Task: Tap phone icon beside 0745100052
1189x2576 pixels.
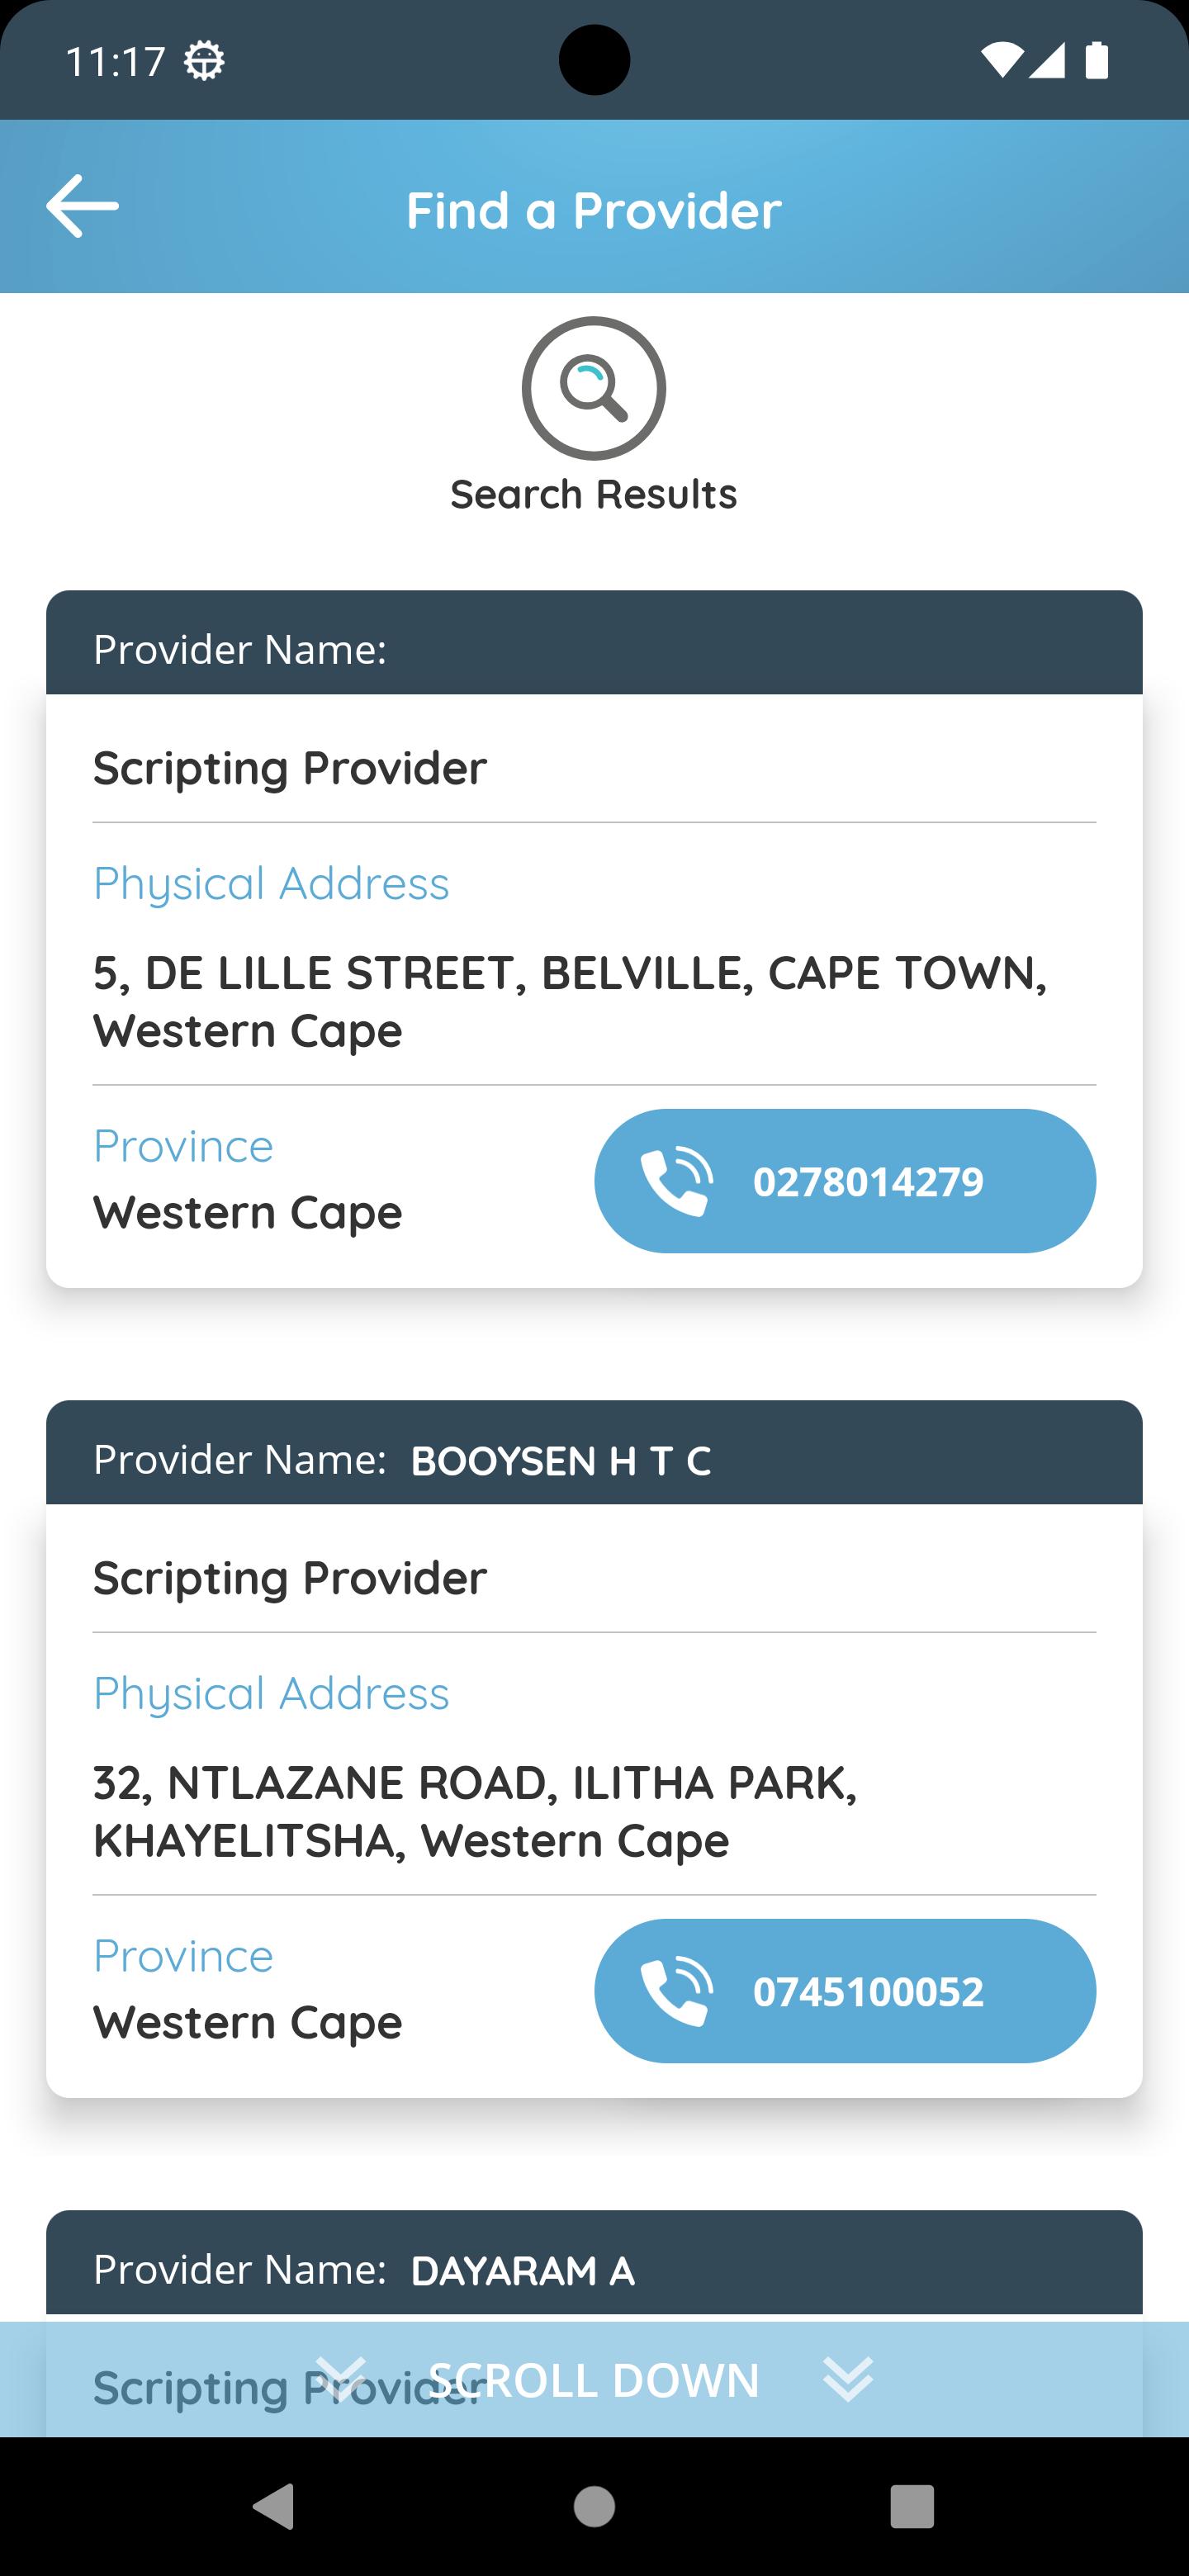Action: (x=677, y=1991)
